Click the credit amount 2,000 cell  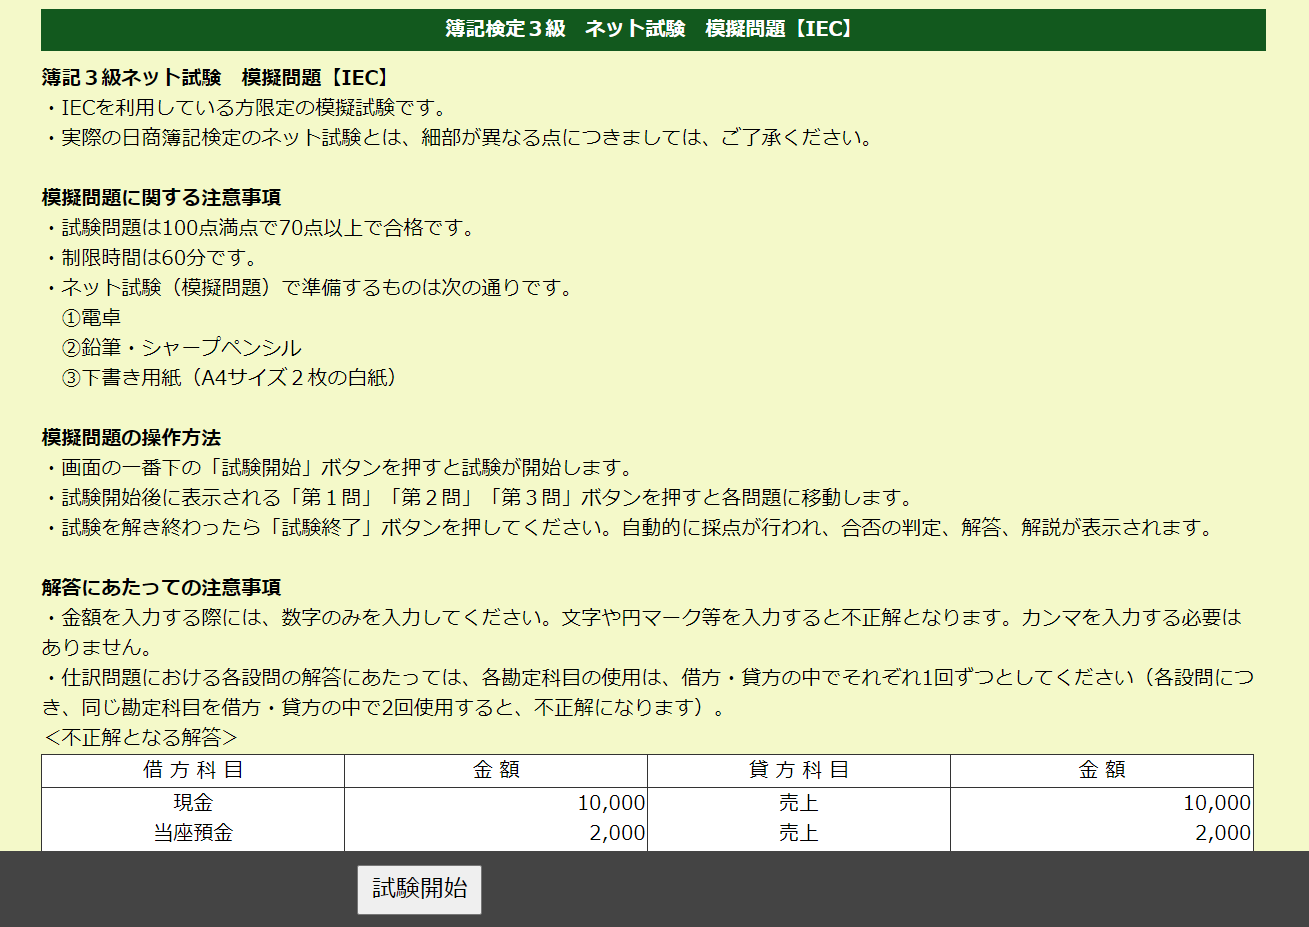click(x=1223, y=833)
